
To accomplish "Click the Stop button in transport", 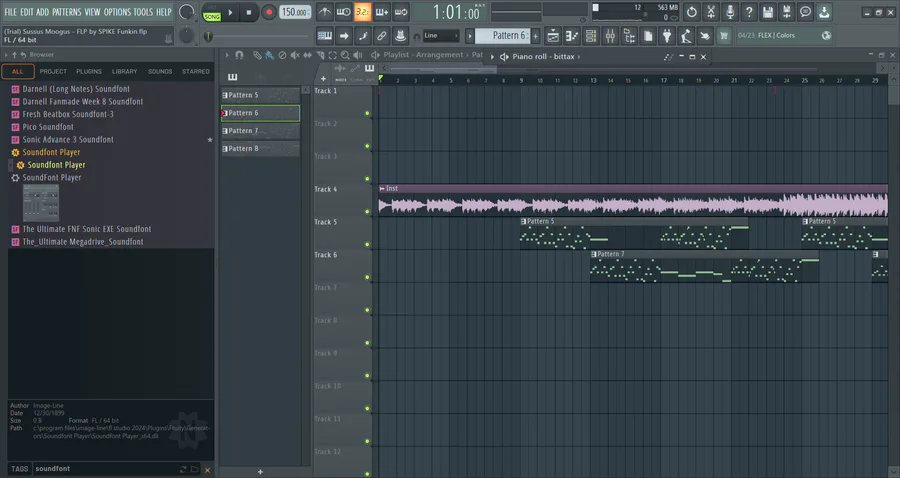I will (x=249, y=12).
